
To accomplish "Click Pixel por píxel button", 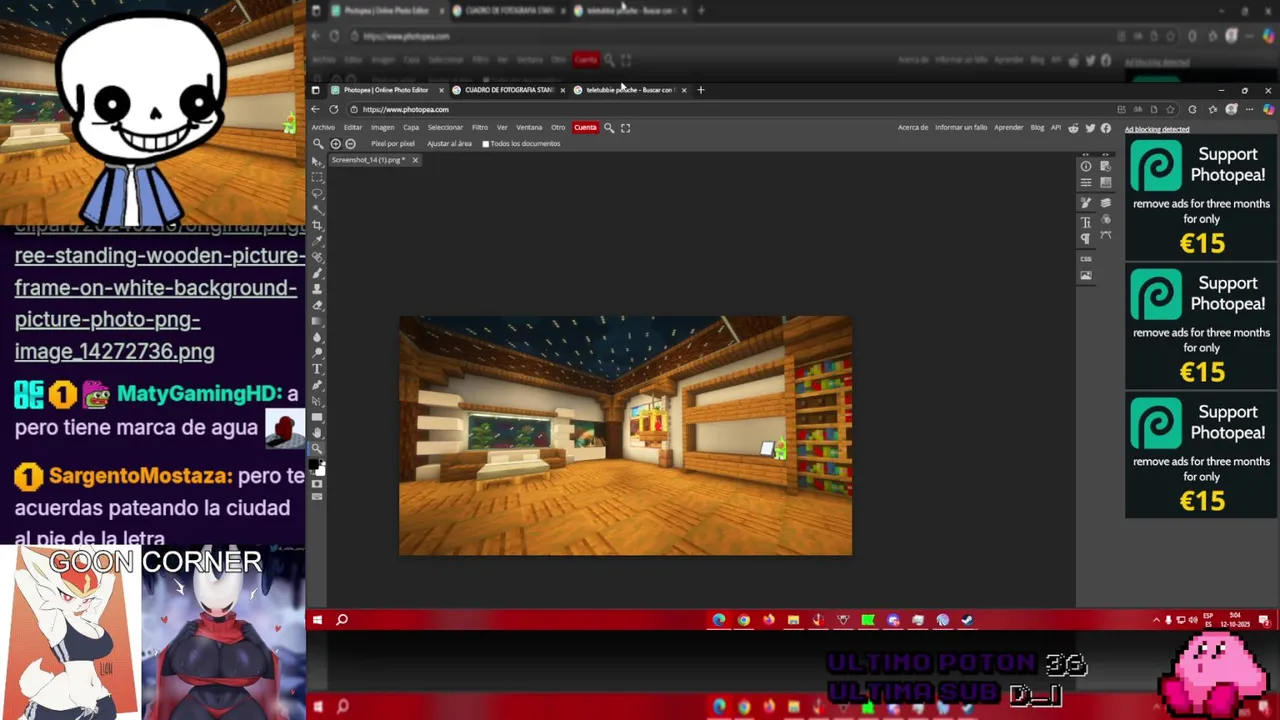I will [x=392, y=144].
